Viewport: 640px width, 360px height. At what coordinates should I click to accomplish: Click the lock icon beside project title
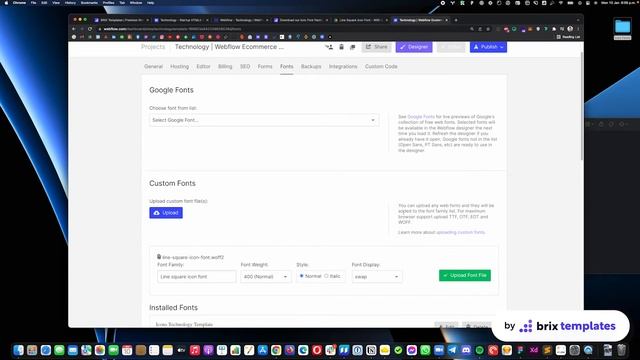(x=342, y=47)
